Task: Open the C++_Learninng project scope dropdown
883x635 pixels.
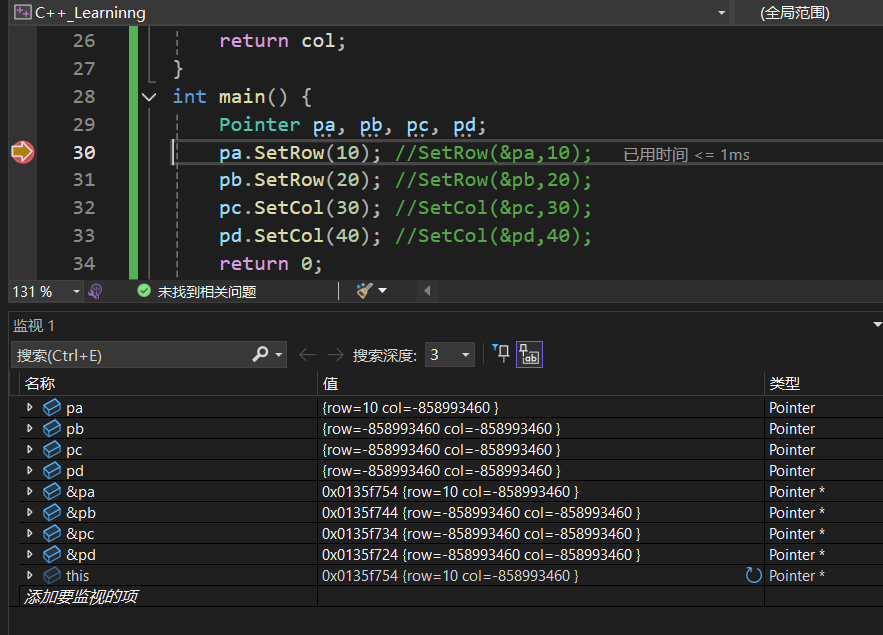Action: coord(721,13)
